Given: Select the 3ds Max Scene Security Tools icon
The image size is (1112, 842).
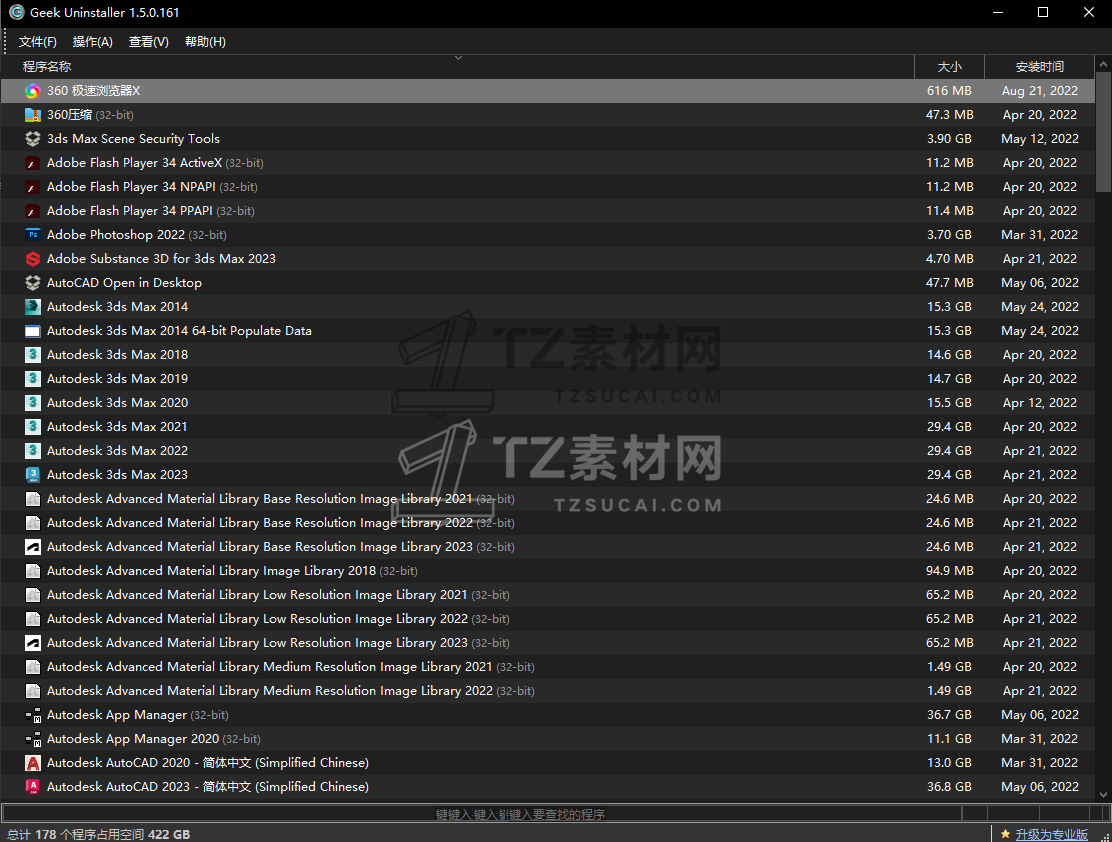Looking at the screenshot, I should [x=33, y=139].
